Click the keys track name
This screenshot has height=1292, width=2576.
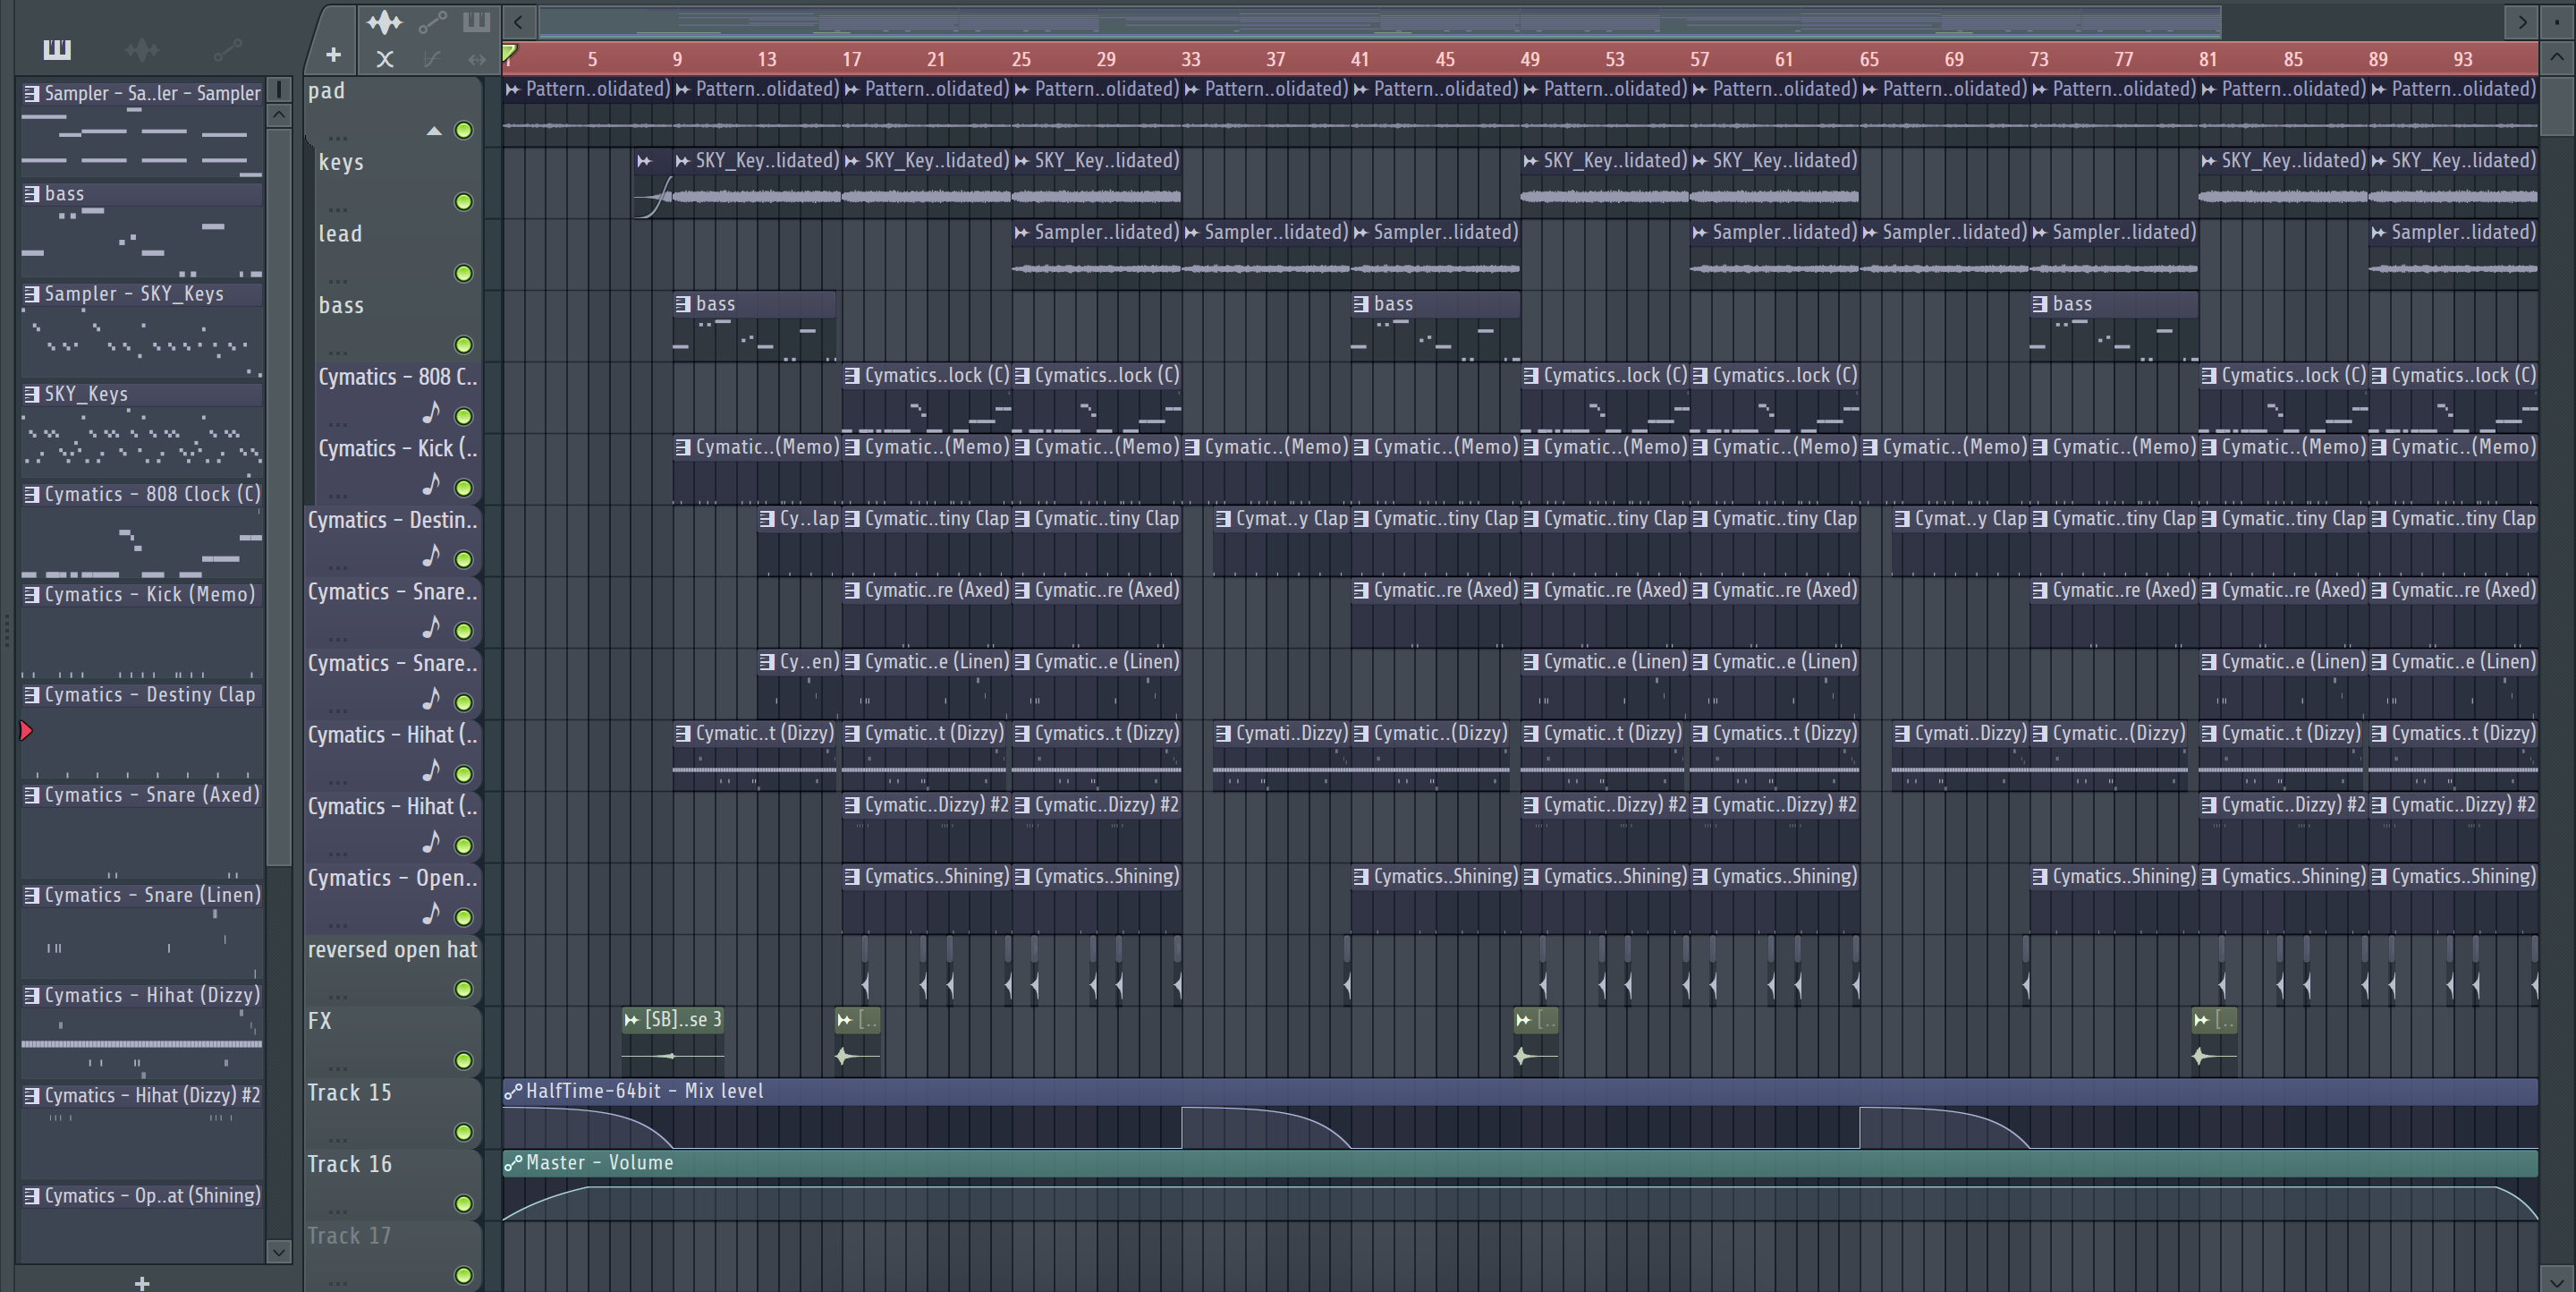(341, 162)
